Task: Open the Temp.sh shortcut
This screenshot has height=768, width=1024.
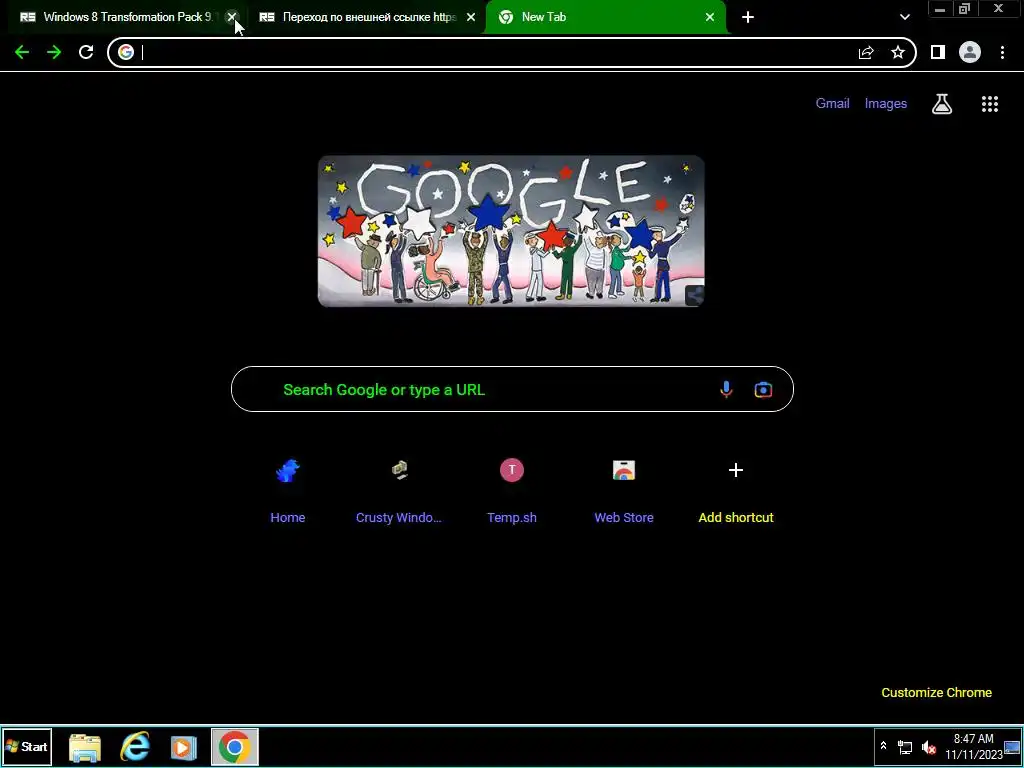Action: [512, 491]
